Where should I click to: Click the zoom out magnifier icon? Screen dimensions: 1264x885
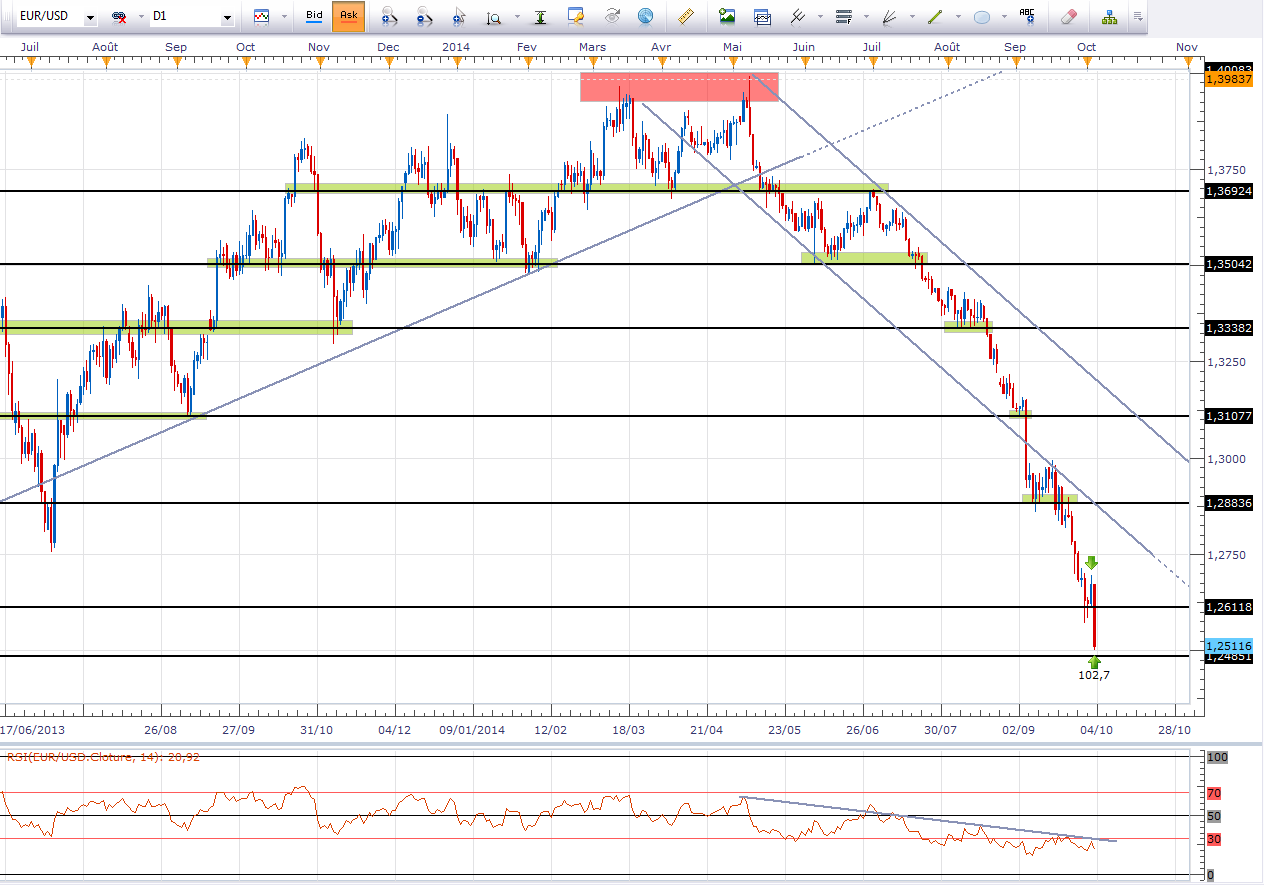(424, 17)
